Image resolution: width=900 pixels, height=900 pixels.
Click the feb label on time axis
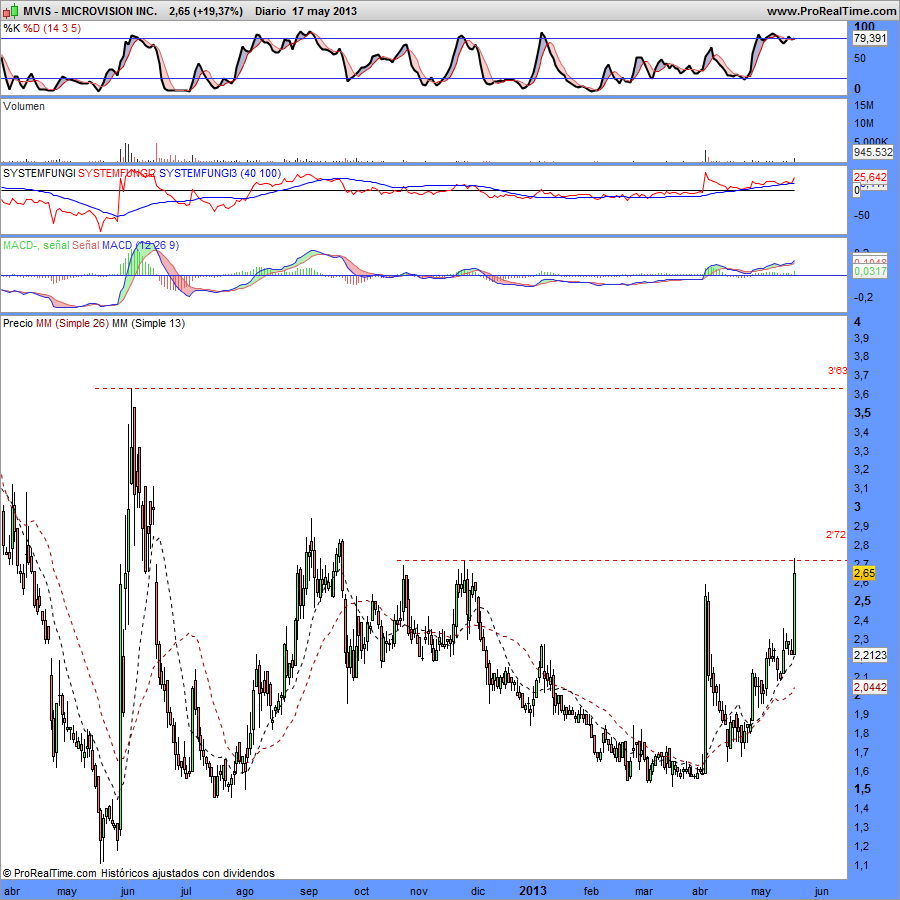click(x=591, y=891)
